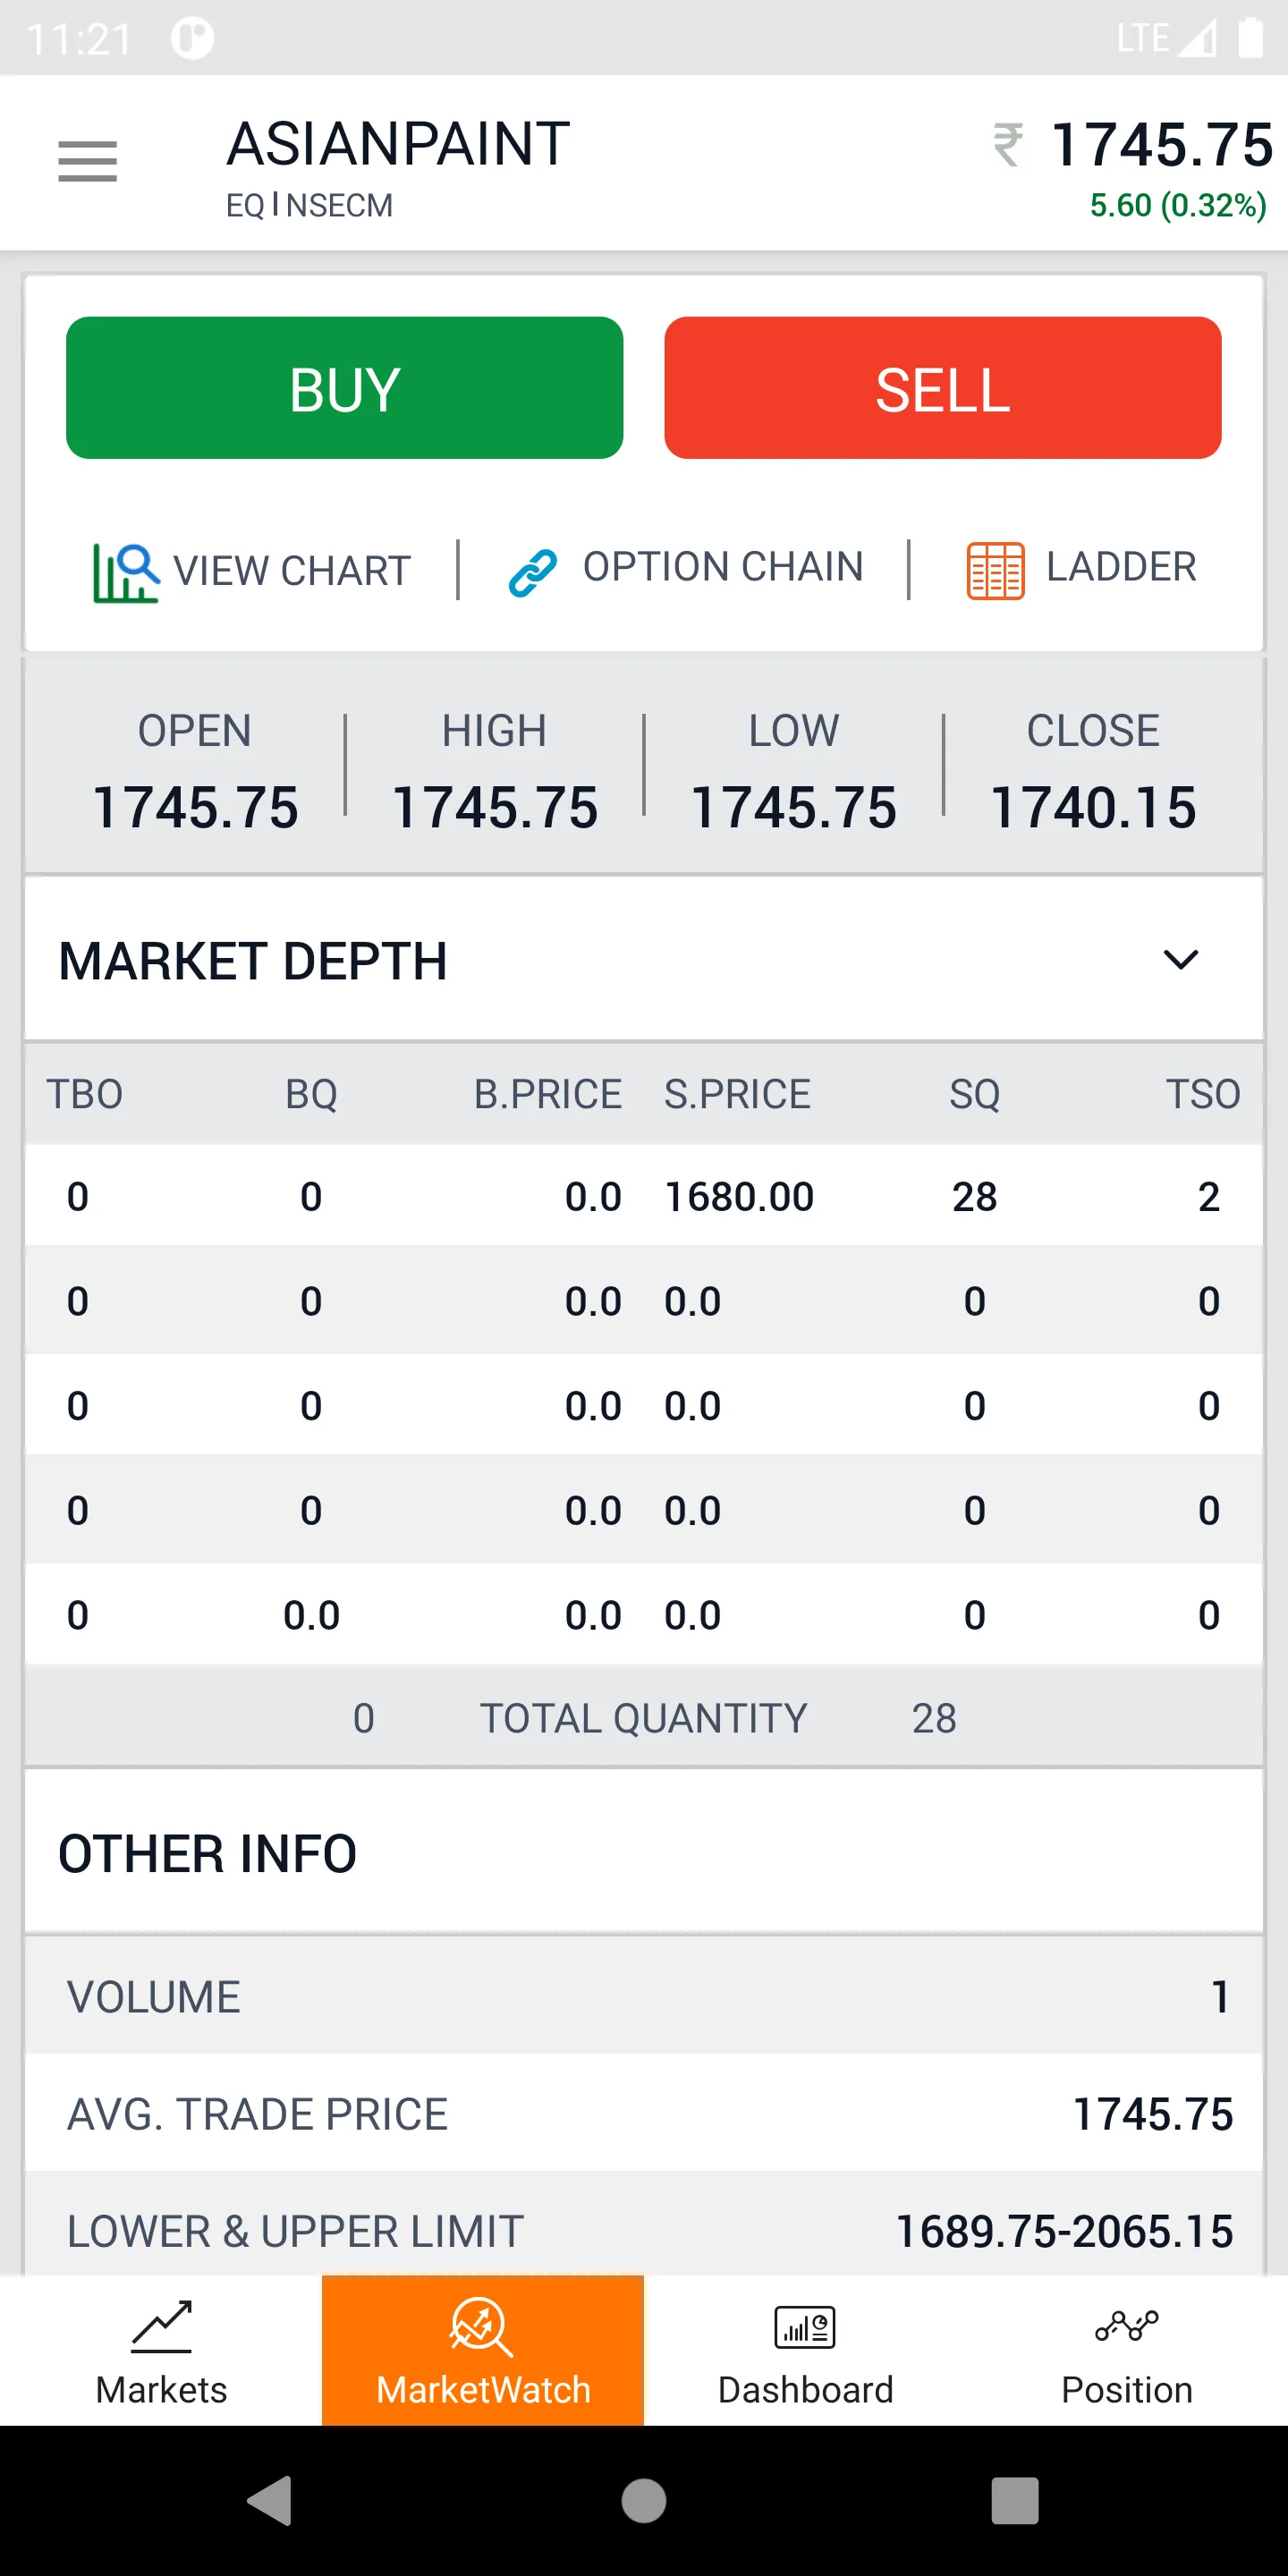The width and height of the screenshot is (1288, 2576).
Task: Tap the Dashboard chart icon
Action: [805, 2326]
